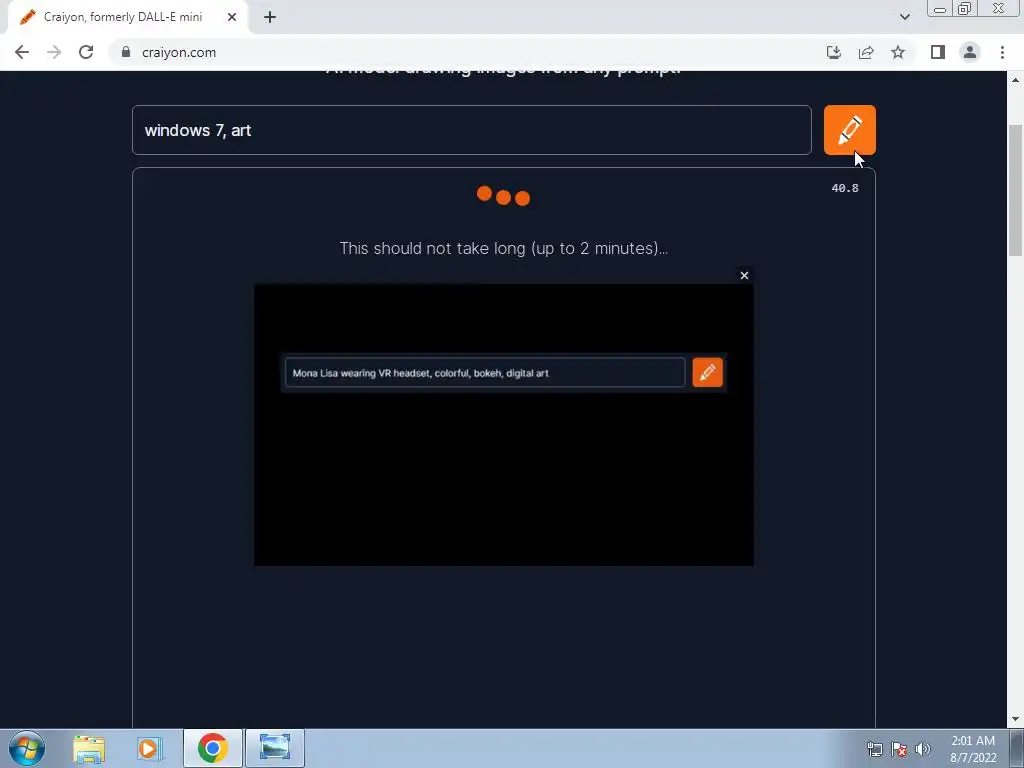Click the scrollbar up arrow
1024x768 pixels.
[1016, 80]
